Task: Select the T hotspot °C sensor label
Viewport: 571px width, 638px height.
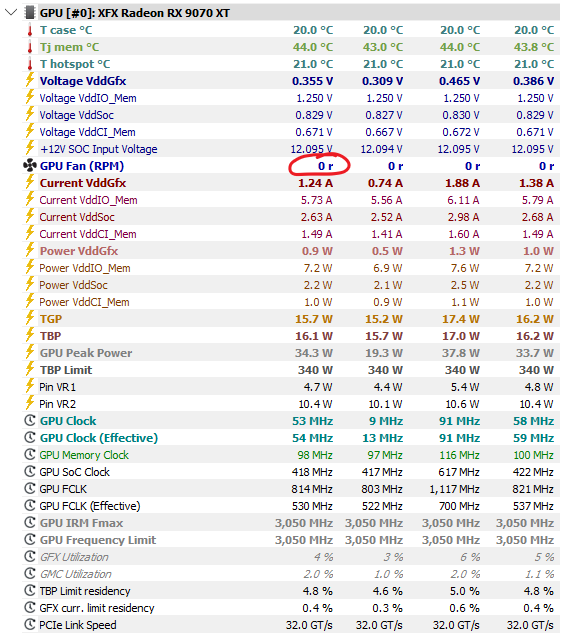Action: pyautogui.click(x=75, y=64)
